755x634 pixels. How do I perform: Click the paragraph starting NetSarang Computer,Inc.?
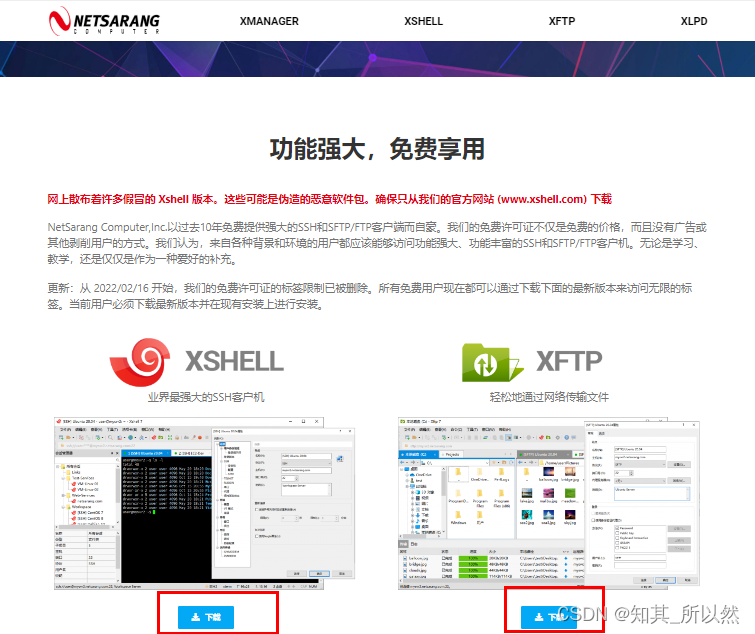pyautogui.click(x=377, y=243)
